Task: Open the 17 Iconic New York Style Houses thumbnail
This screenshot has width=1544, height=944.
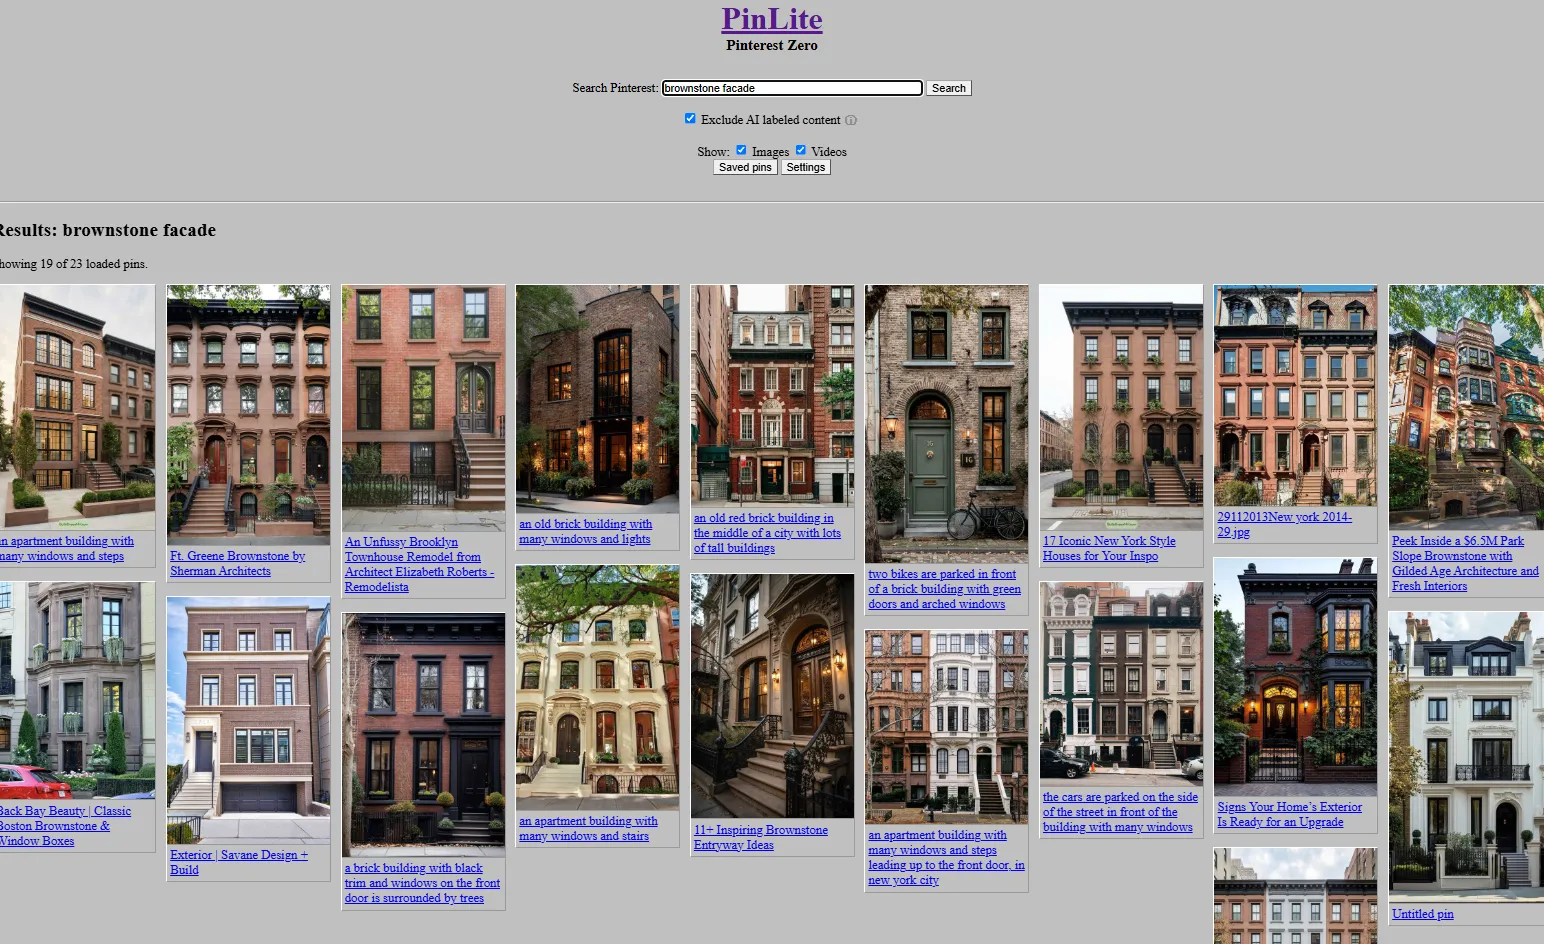Action: click(x=1121, y=407)
